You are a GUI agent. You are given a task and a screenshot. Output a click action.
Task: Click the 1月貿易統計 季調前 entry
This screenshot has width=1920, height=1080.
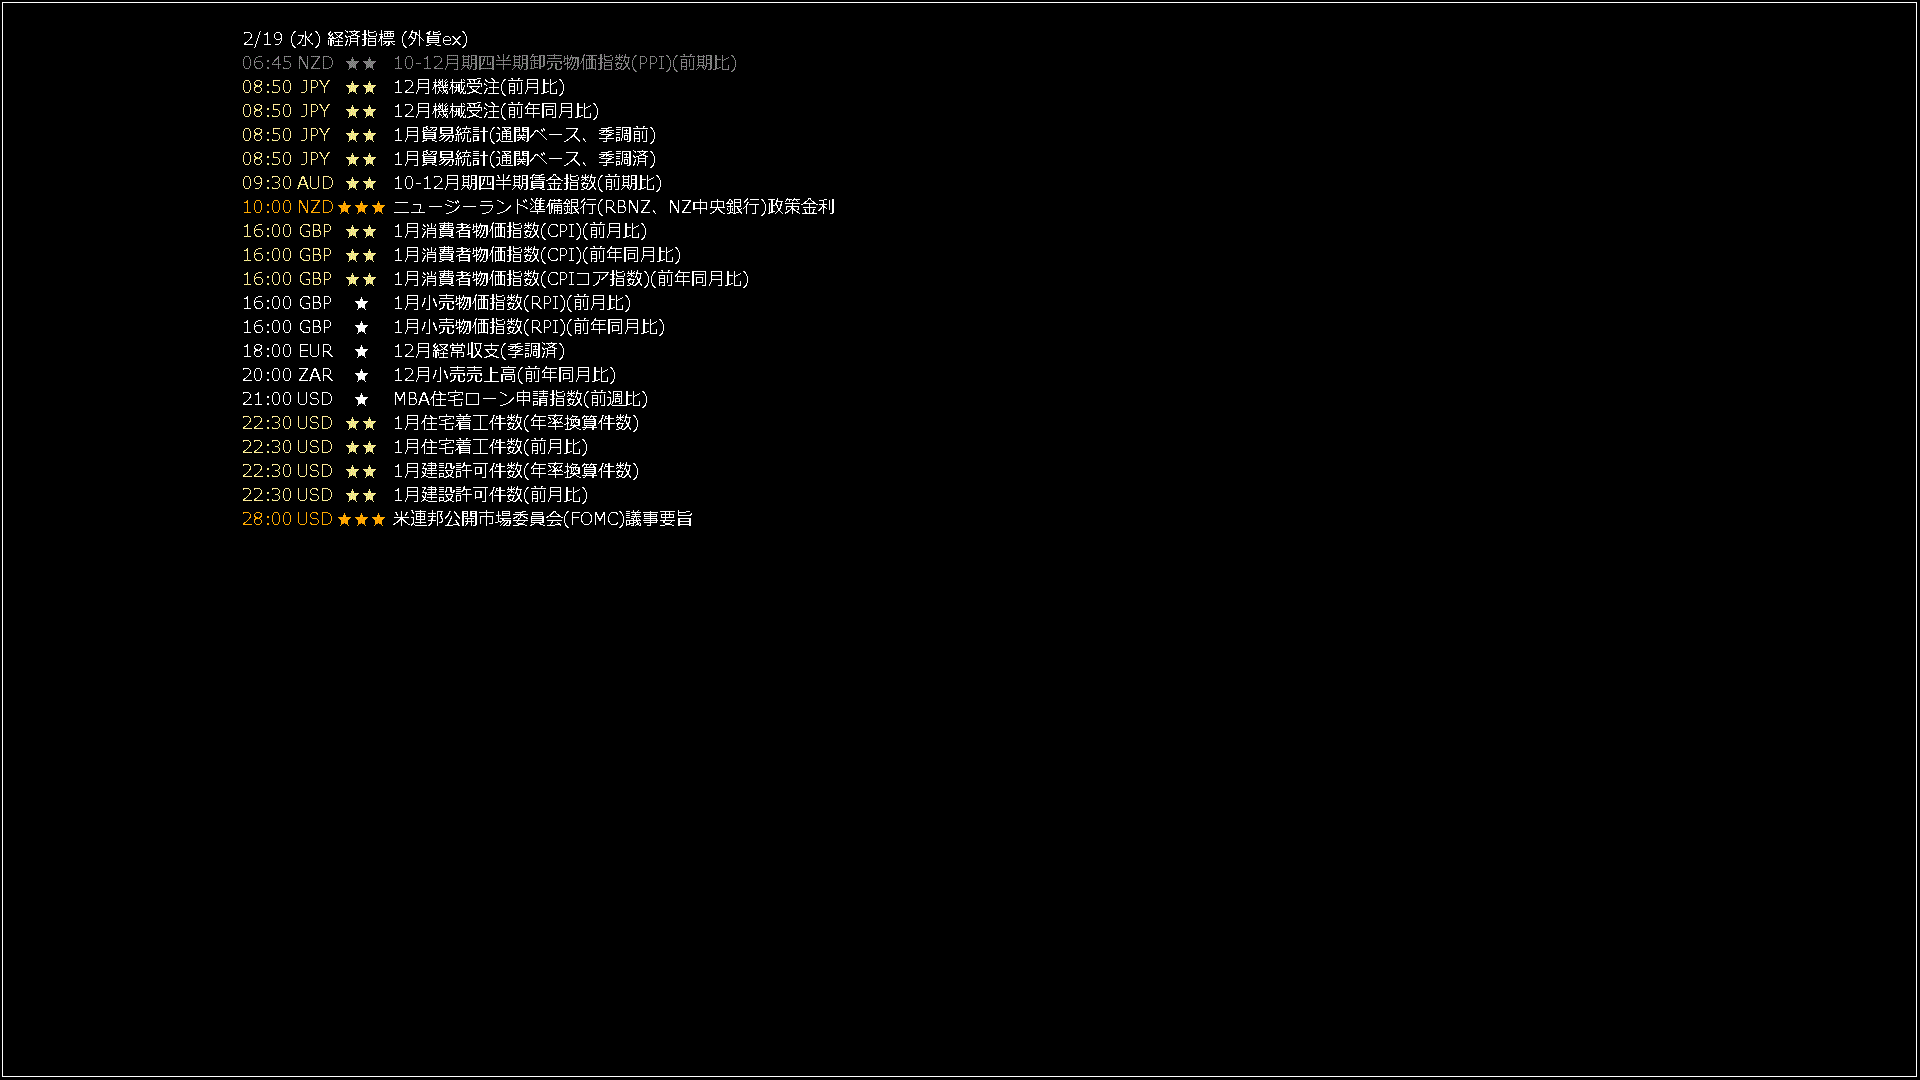525,135
